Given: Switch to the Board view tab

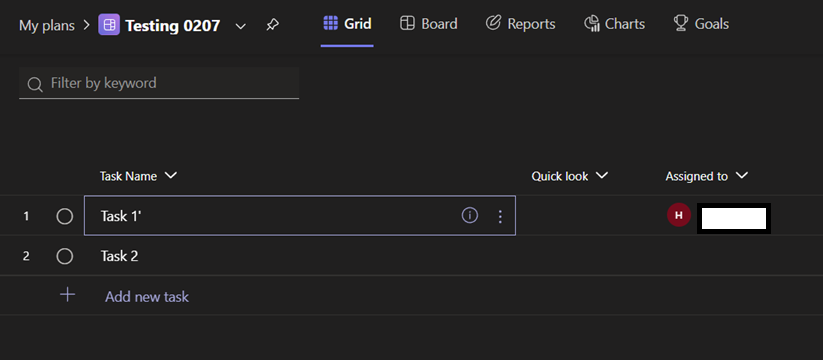Looking at the screenshot, I should pos(428,24).
